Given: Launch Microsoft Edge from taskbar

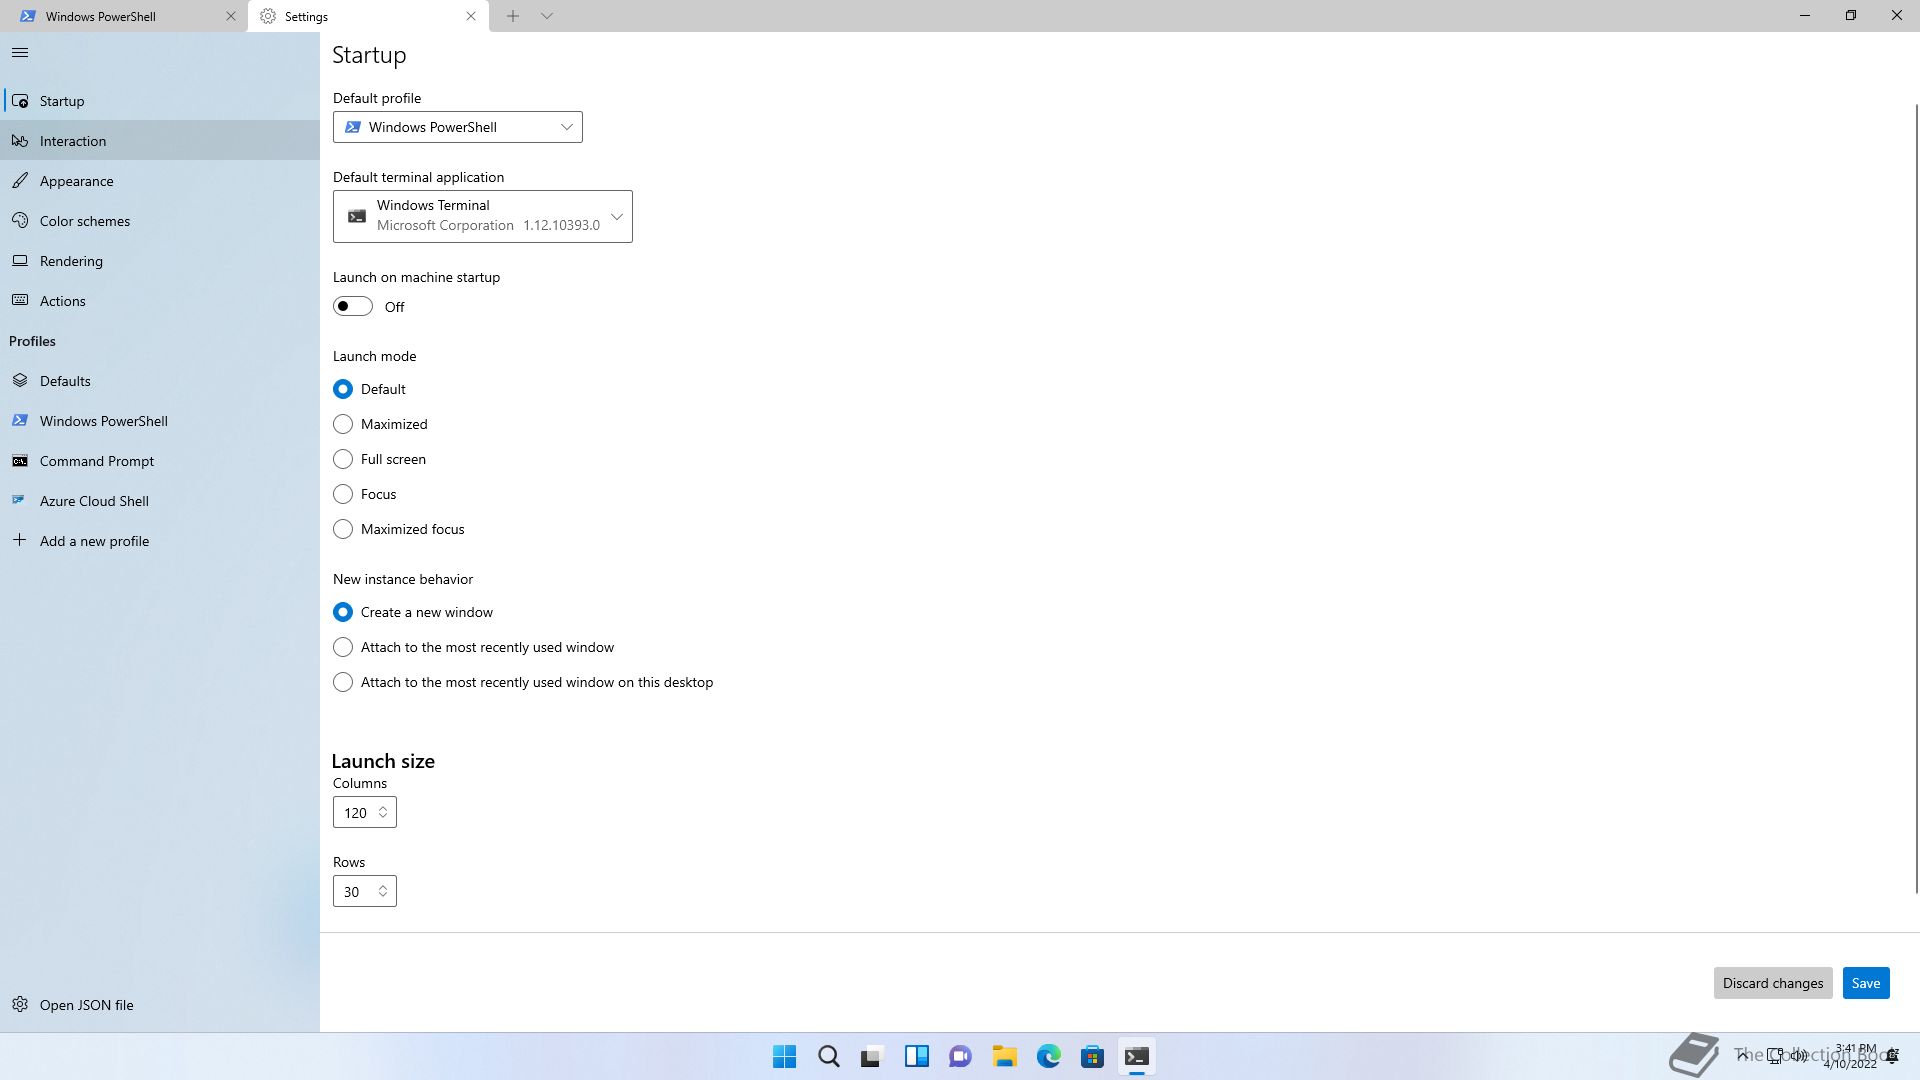Looking at the screenshot, I should pos(1049,1056).
